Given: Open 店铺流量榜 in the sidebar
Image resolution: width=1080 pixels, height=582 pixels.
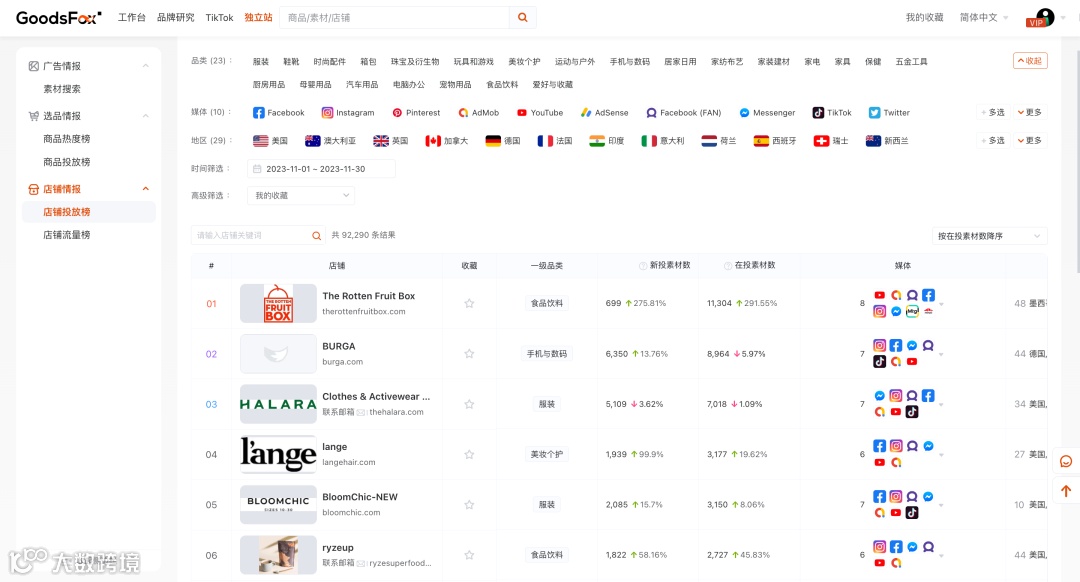Looking at the screenshot, I should coord(67,235).
